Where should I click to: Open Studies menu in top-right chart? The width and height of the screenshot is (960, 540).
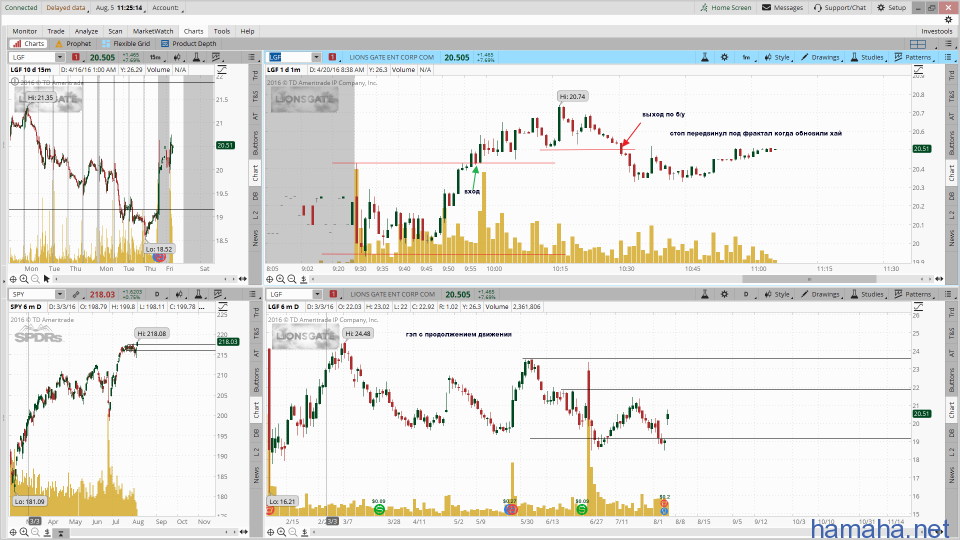[x=868, y=57]
